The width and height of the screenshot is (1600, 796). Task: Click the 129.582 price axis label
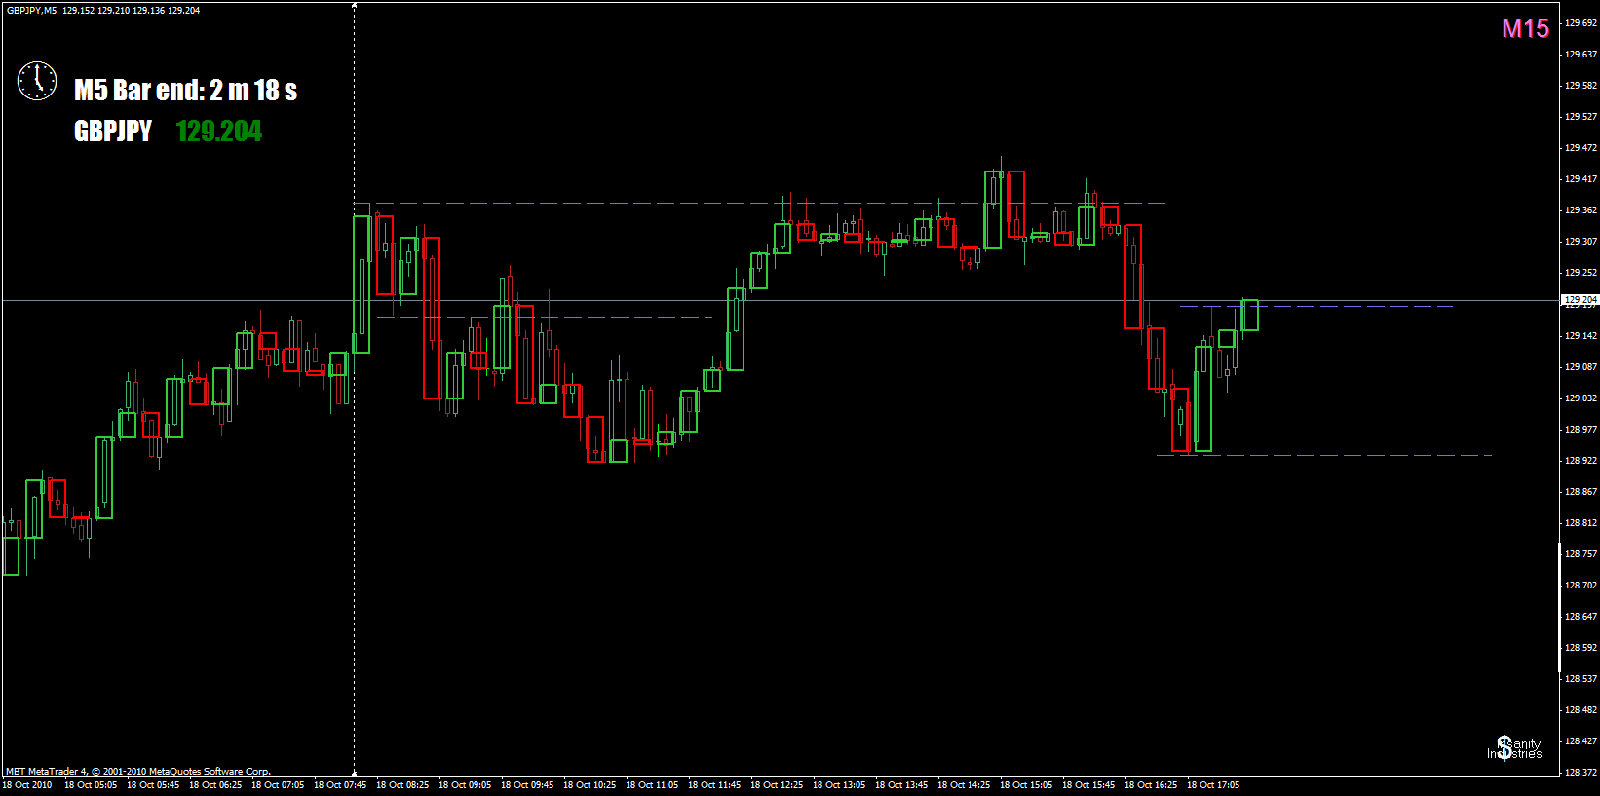click(1581, 85)
